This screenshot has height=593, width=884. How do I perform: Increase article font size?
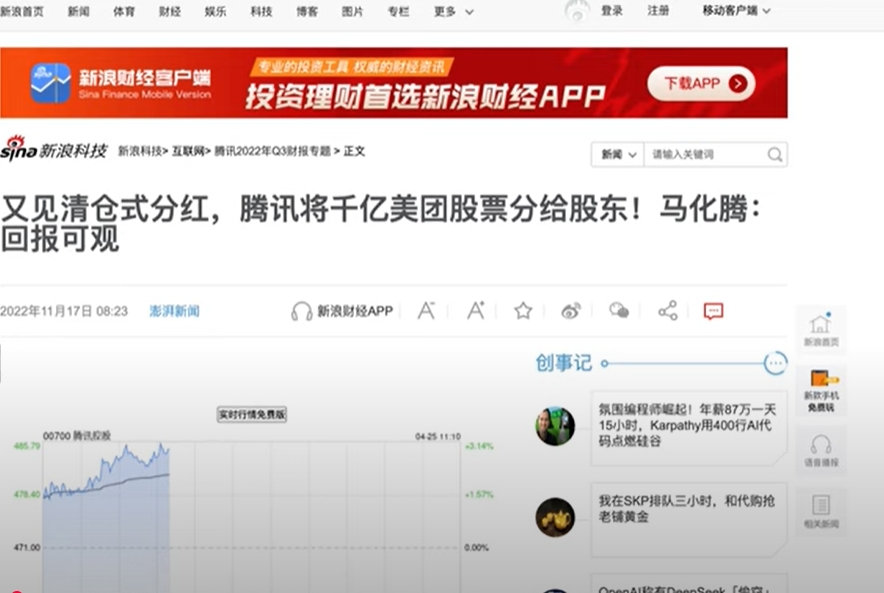click(476, 311)
